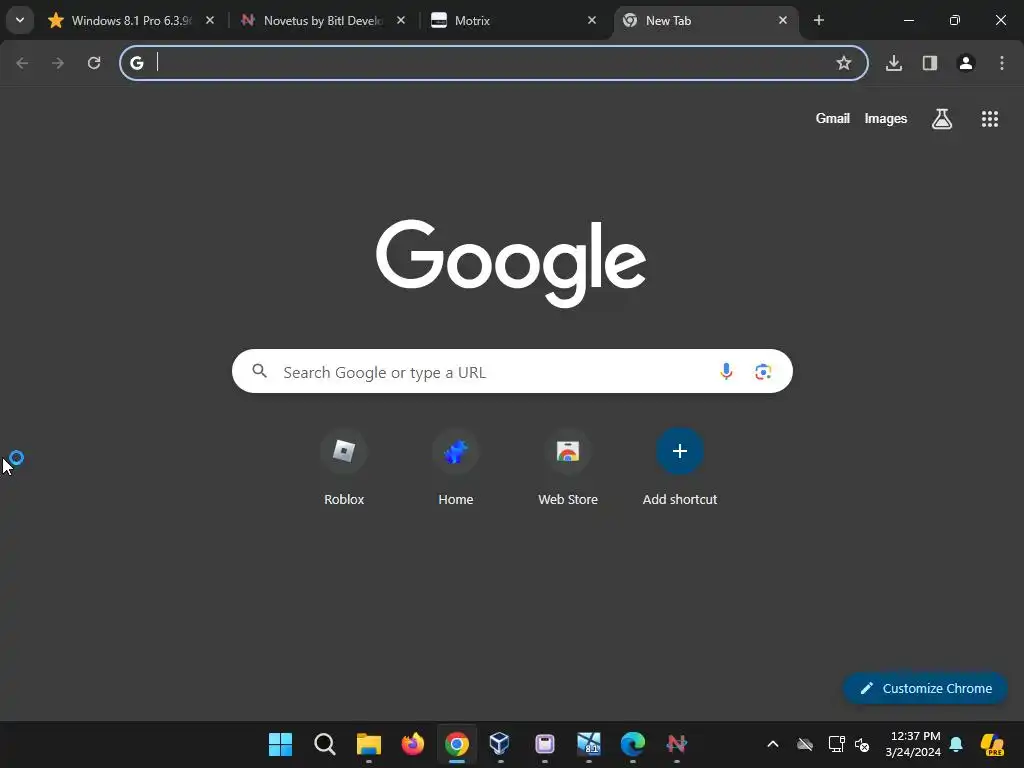
Task: Click the OneDrive cloud tray icon
Action: (805, 744)
